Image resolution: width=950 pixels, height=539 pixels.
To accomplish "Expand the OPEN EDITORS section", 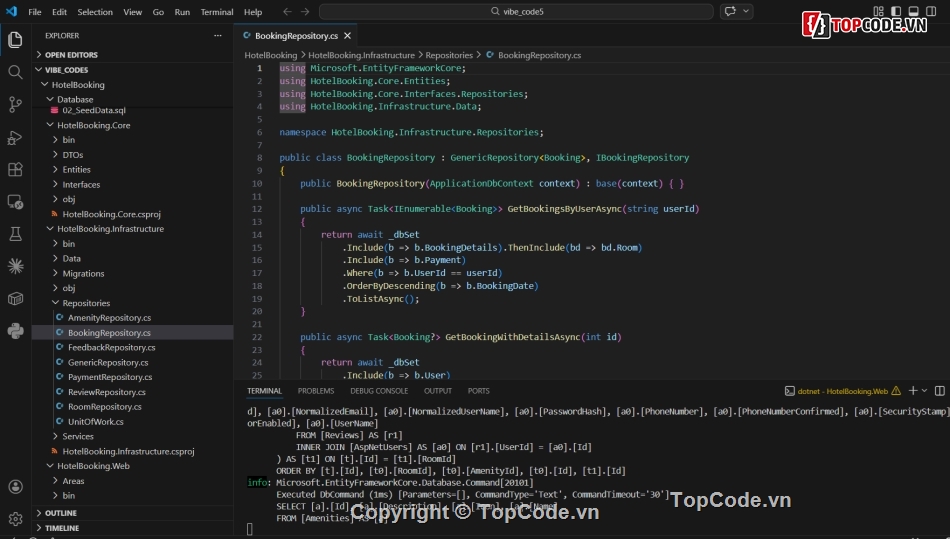I will coord(70,55).
